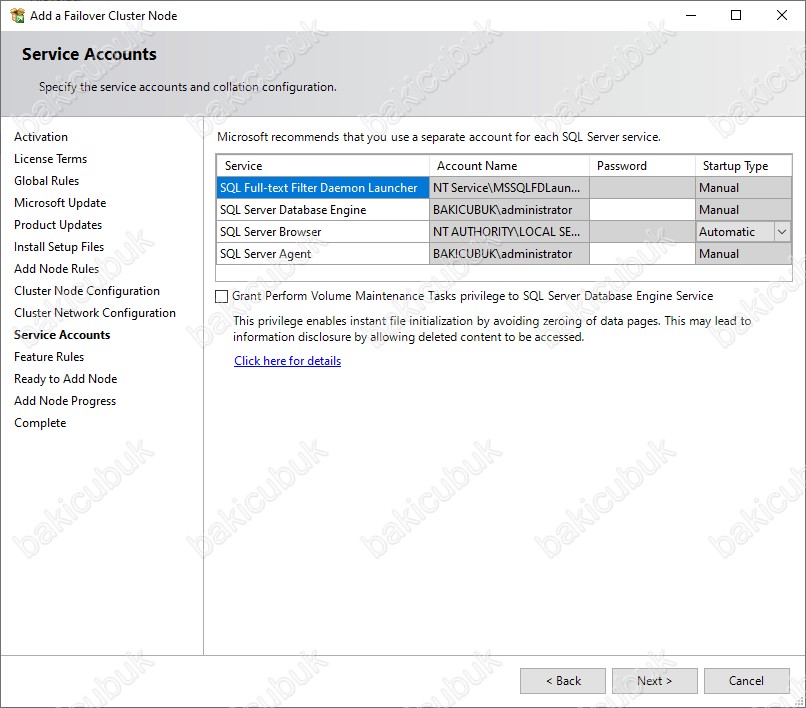
Task: Click the Account Name column header
Action: coord(509,166)
